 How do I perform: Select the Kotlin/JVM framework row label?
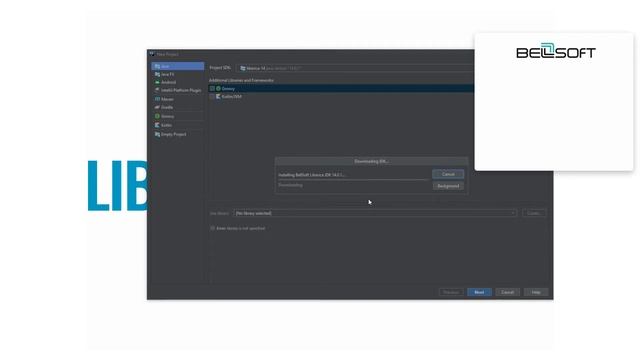(x=231, y=97)
